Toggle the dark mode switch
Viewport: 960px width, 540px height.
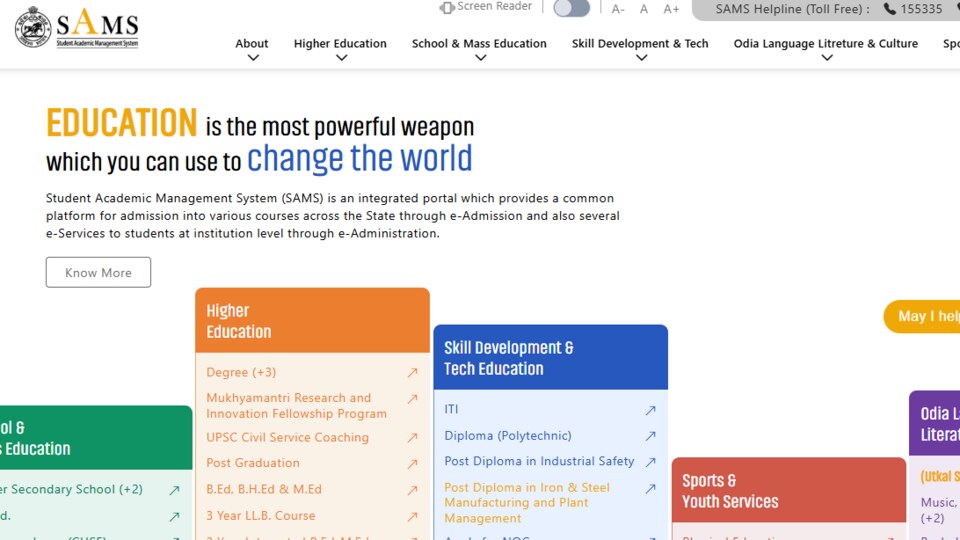(x=571, y=8)
